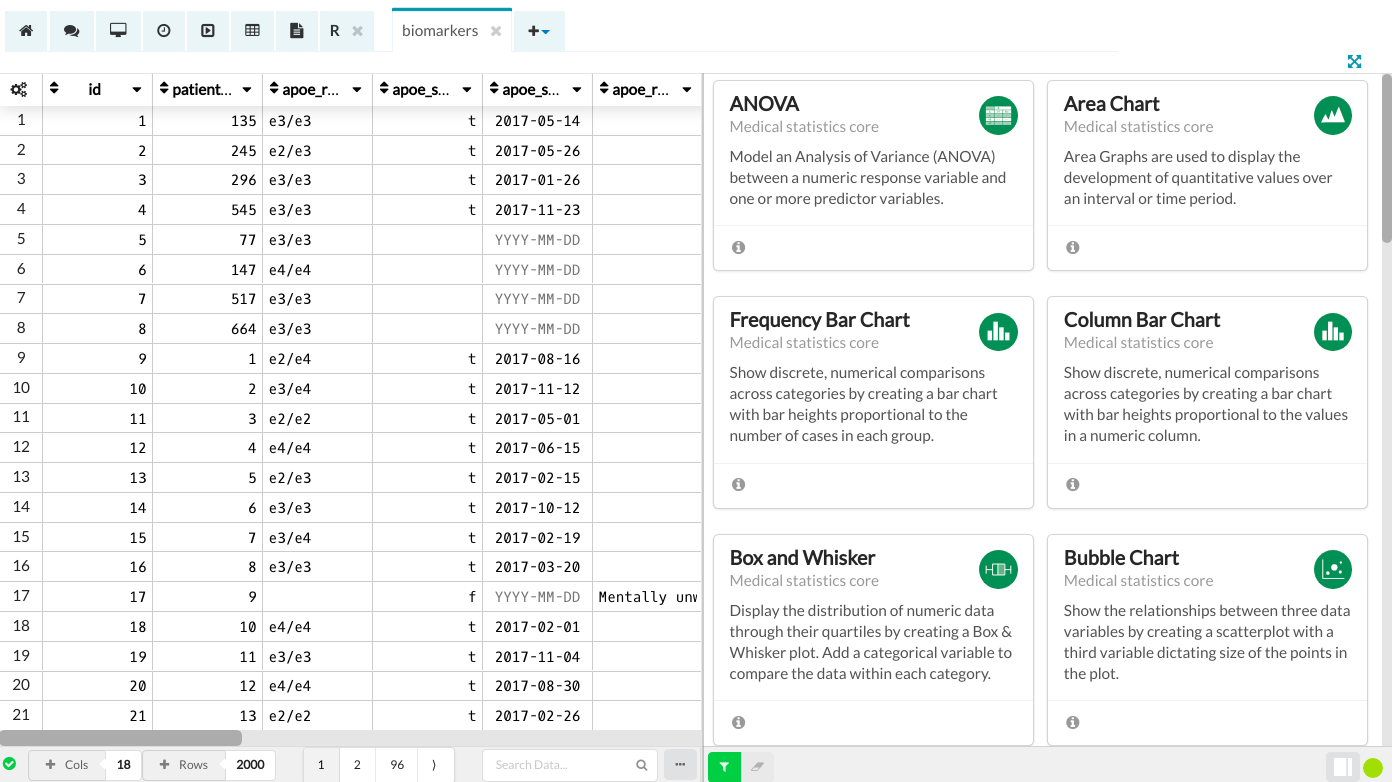This screenshot has height=782, width=1392.
Task: Click the gears icon in the table corner
Action: pos(18,89)
